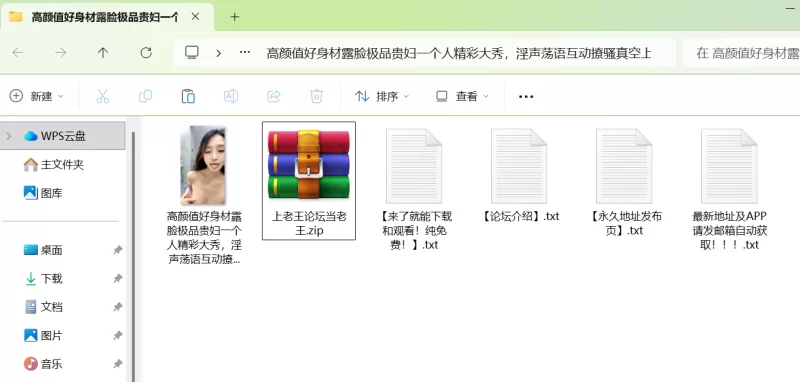Click the pin icon next to 下载
Image resolution: width=800 pixels, height=382 pixels.
click(x=118, y=278)
